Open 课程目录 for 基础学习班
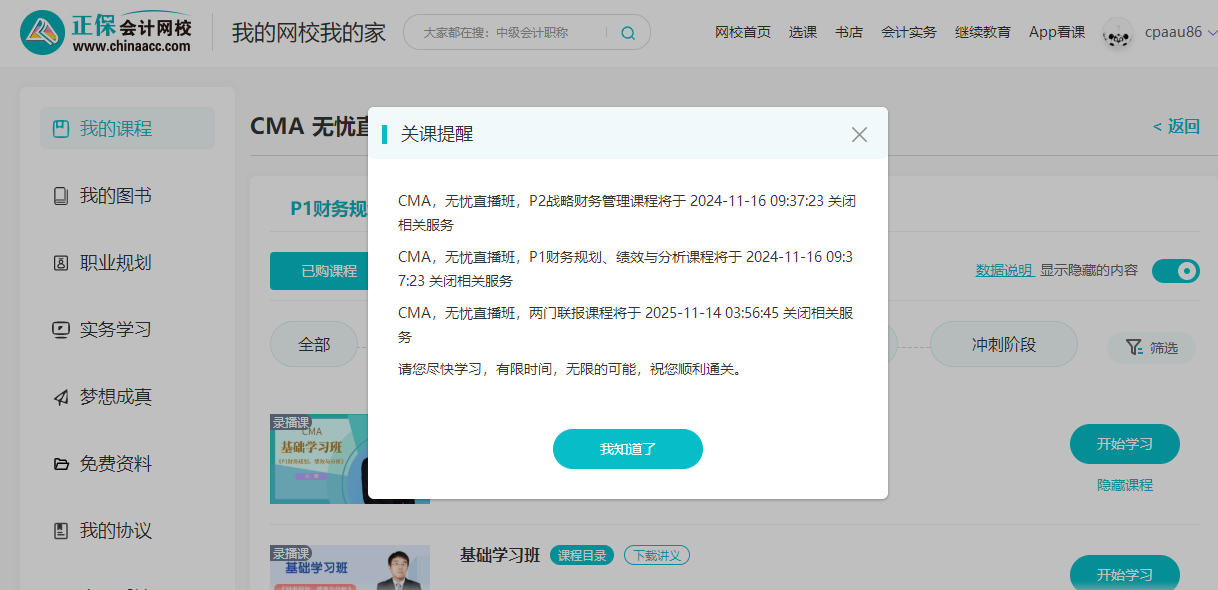 click(582, 555)
